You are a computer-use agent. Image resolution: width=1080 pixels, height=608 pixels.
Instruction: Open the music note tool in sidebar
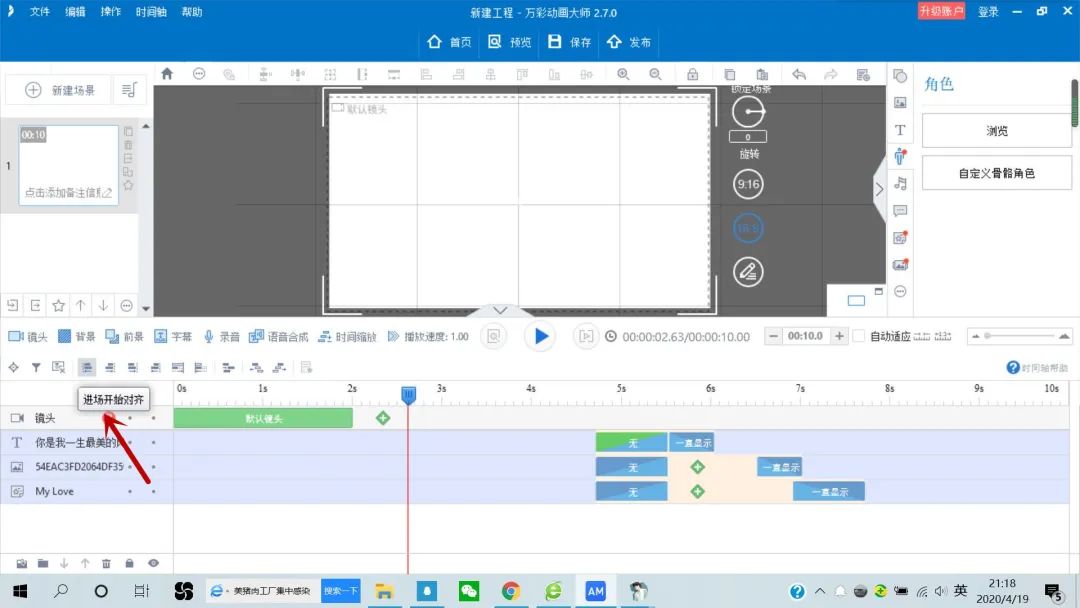900,183
